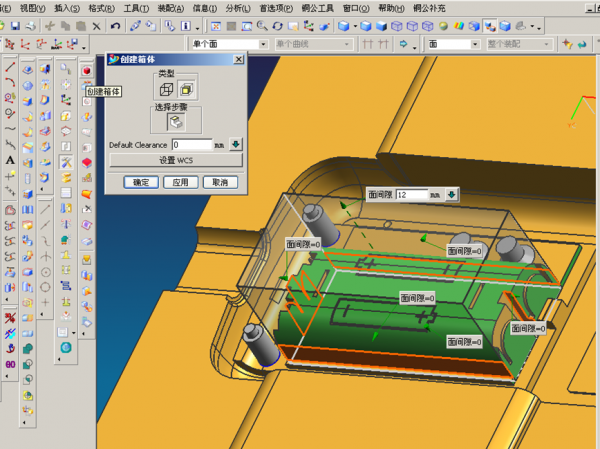
Task: Expand the arrow beside the first blue cube icon
Action: pyautogui.click(x=355, y=26)
